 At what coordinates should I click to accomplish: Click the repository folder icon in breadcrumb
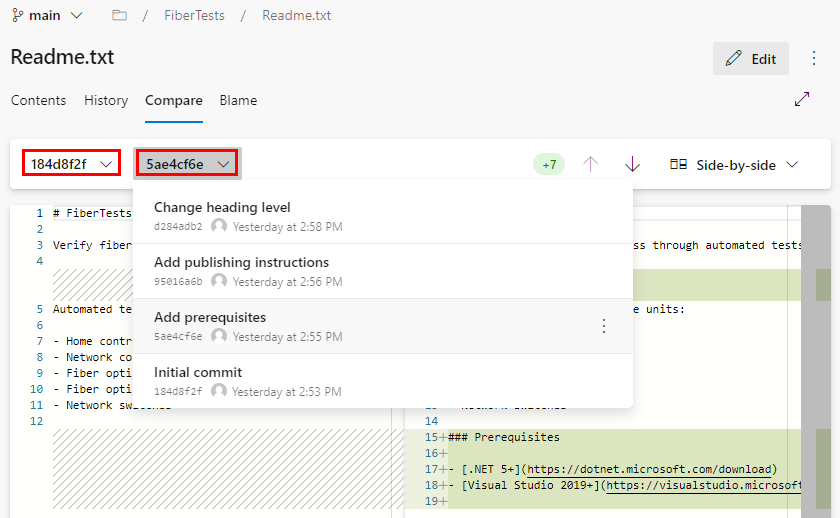pos(120,16)
